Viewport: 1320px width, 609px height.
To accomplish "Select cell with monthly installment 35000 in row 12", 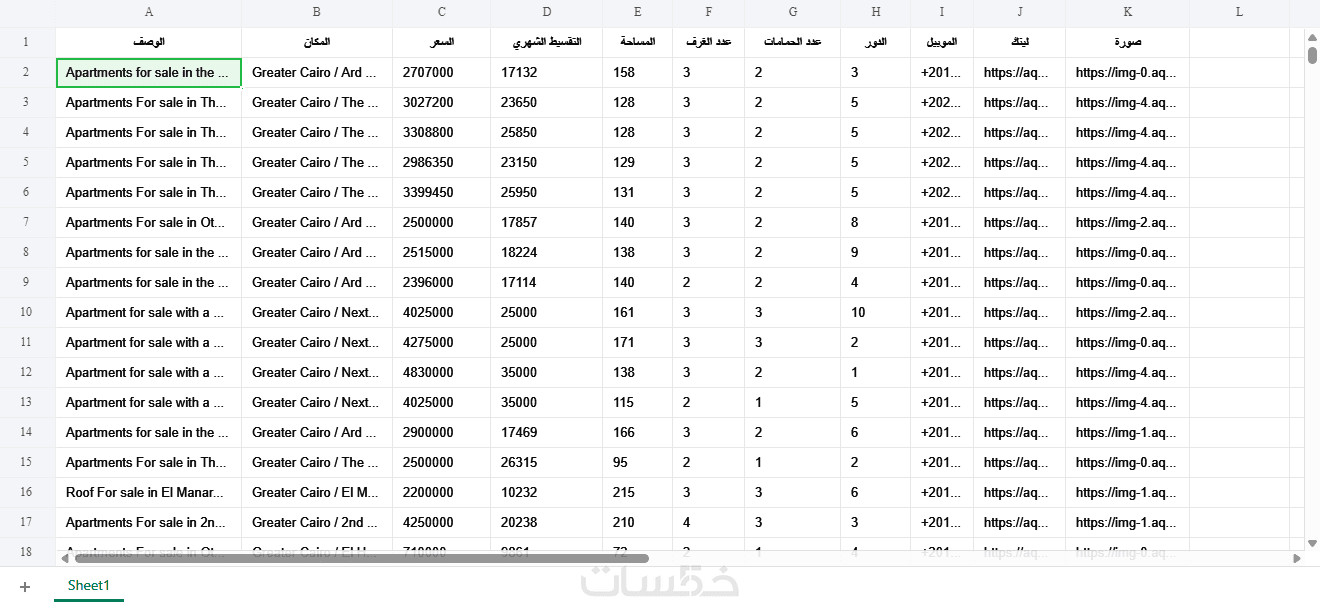I will (x=547, y=372).
